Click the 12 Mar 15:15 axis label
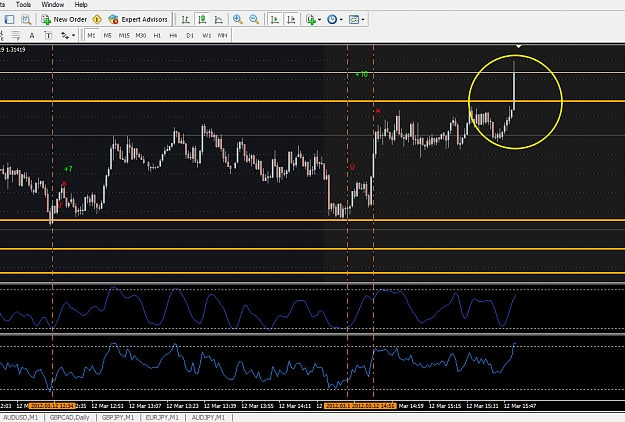Screen dimensions: 625x422 (447, 406)
